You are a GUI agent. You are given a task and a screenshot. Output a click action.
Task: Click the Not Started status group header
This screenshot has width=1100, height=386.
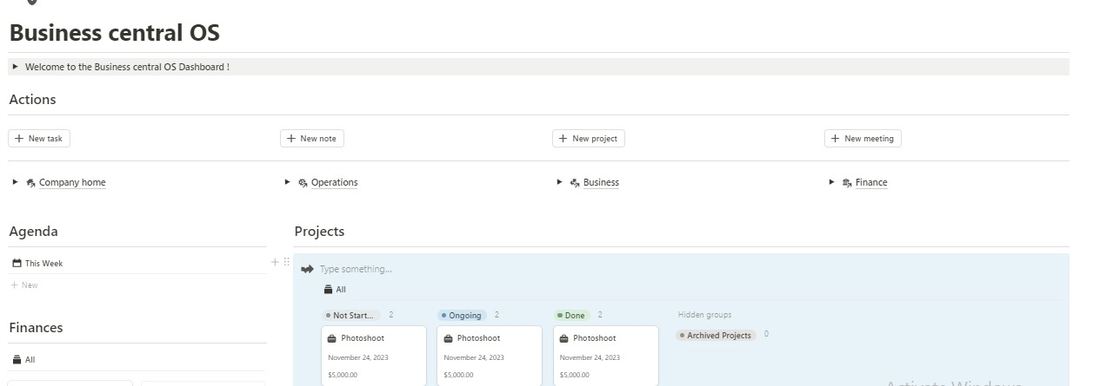[352, 315]
